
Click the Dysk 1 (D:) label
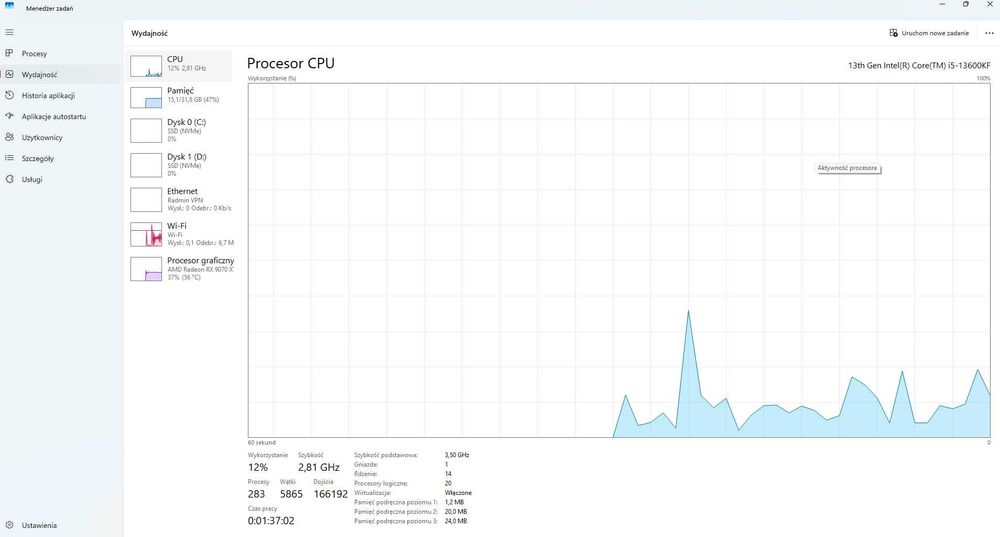(186, 156)
